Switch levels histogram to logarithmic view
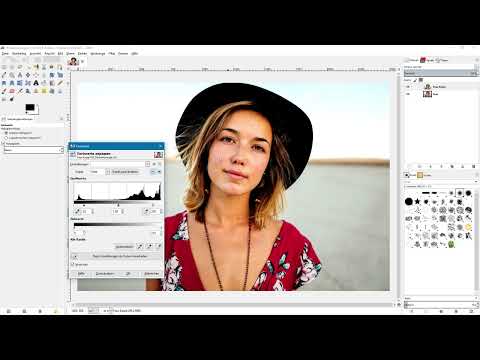Image resolution: width=480 pixels, height=360 pixels. tap(159, 172)
